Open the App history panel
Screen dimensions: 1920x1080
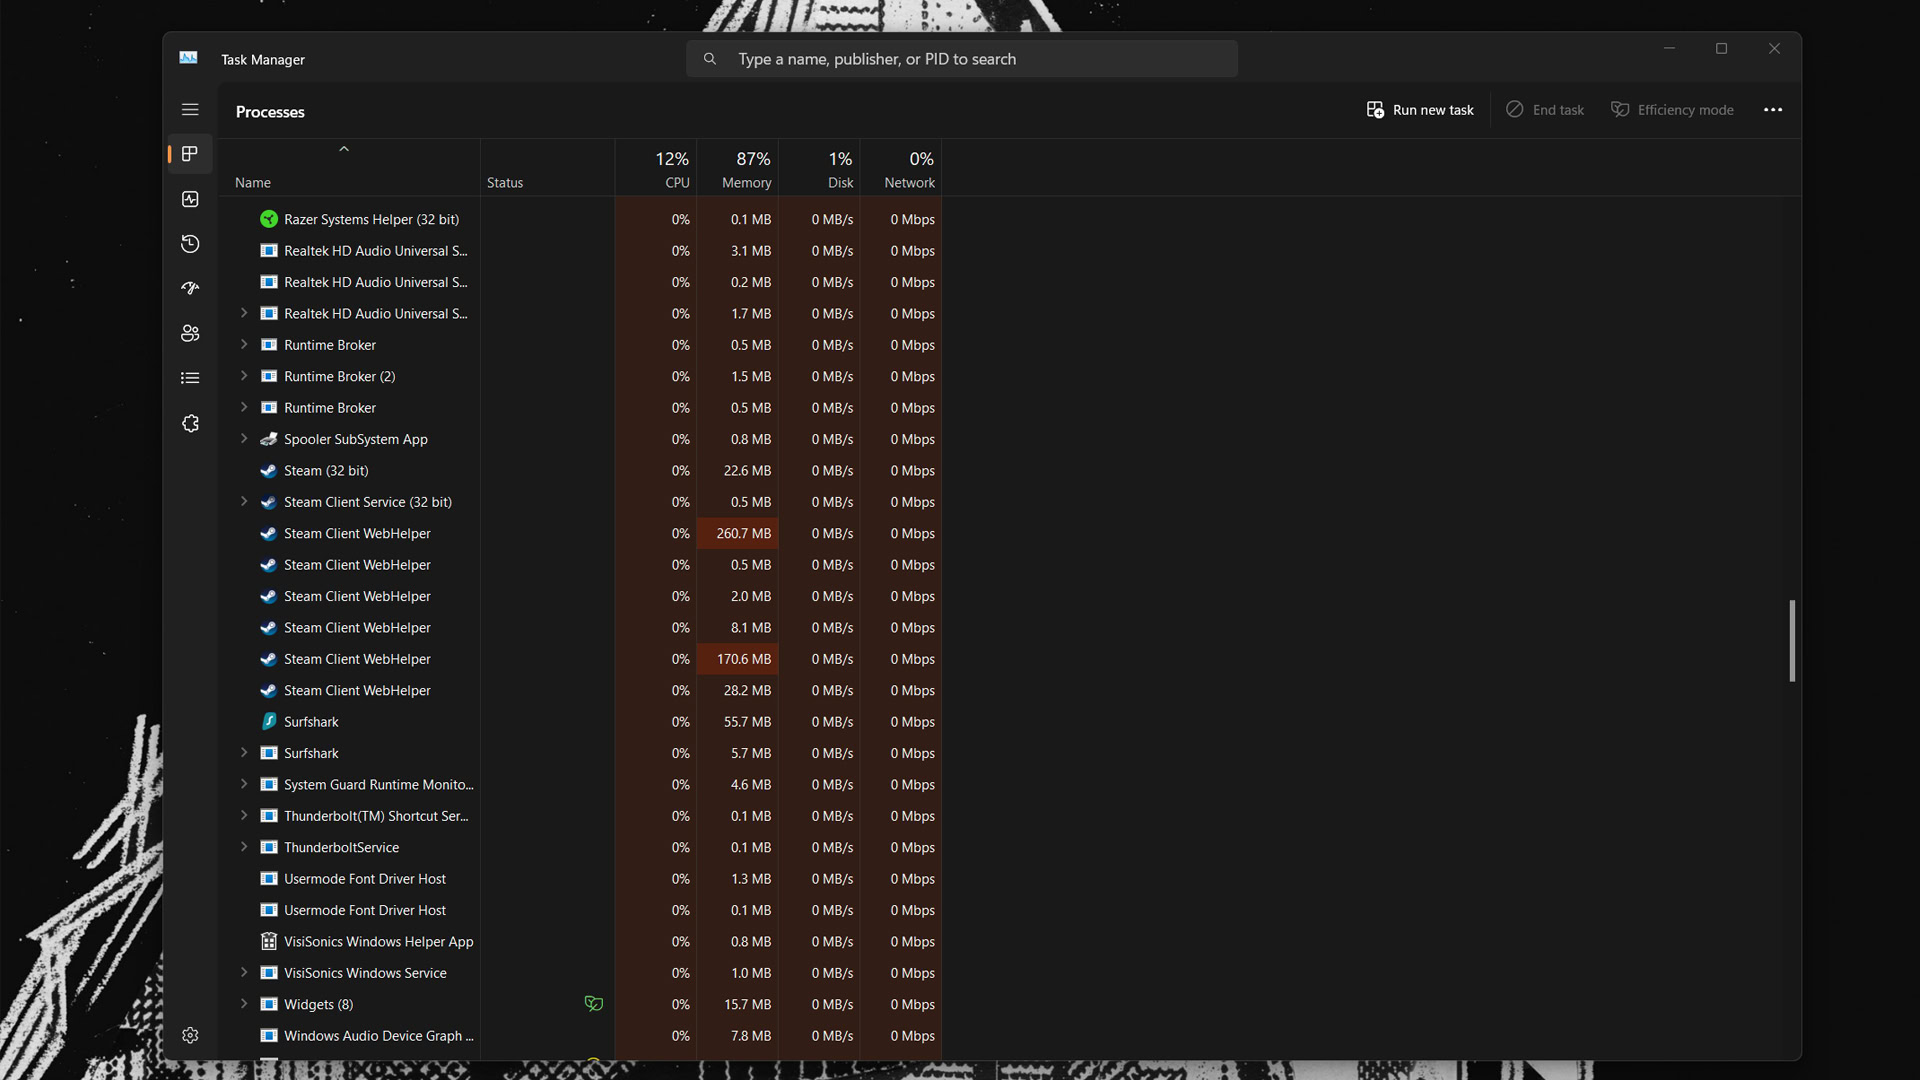point(190,243)
